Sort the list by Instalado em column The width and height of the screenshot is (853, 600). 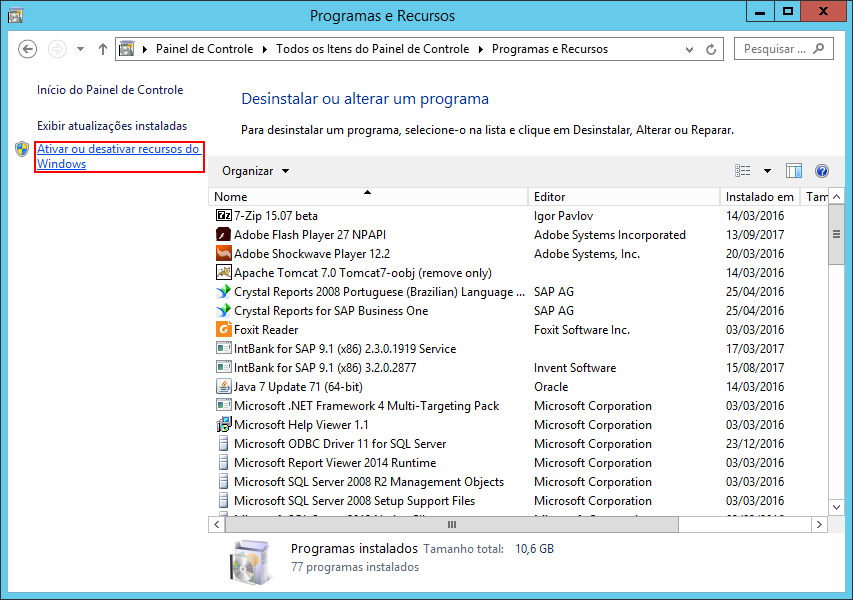(759, 196)
